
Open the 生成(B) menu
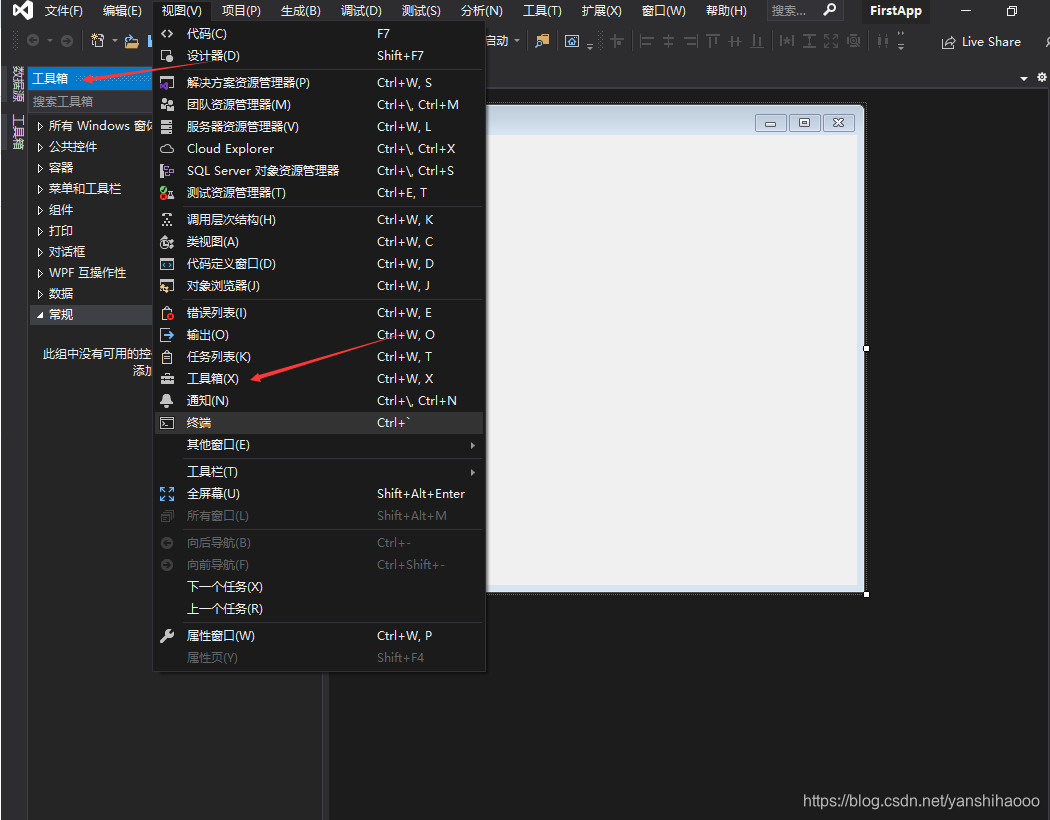(x=301, y=11)
